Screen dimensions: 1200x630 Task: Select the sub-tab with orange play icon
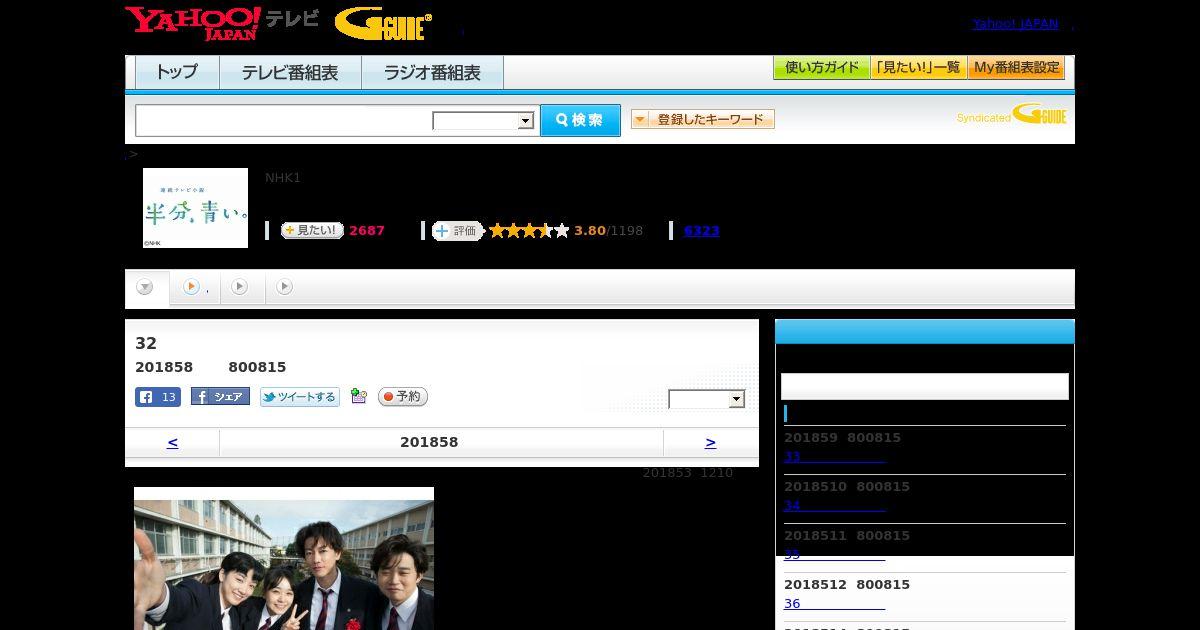tap(195, 288)
